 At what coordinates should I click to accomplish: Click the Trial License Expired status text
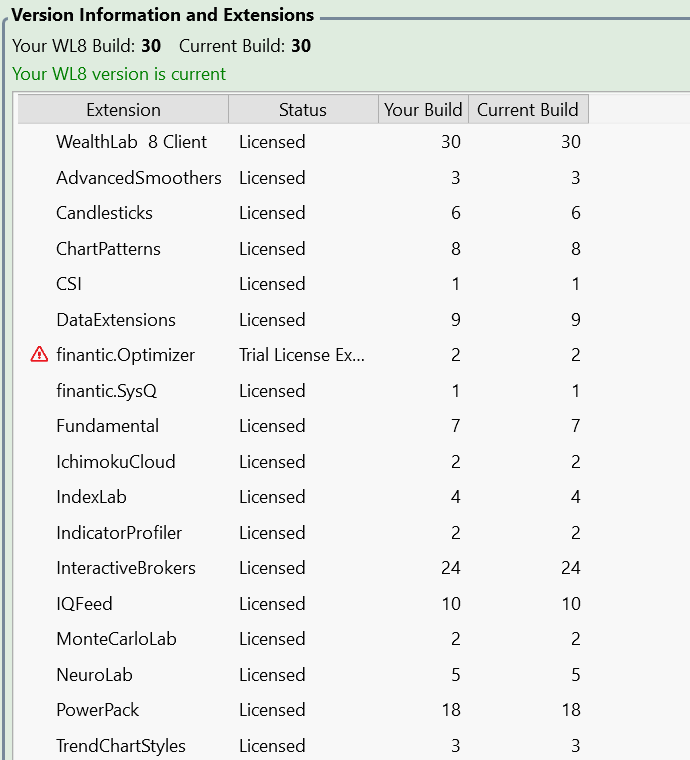coord(302,355)
